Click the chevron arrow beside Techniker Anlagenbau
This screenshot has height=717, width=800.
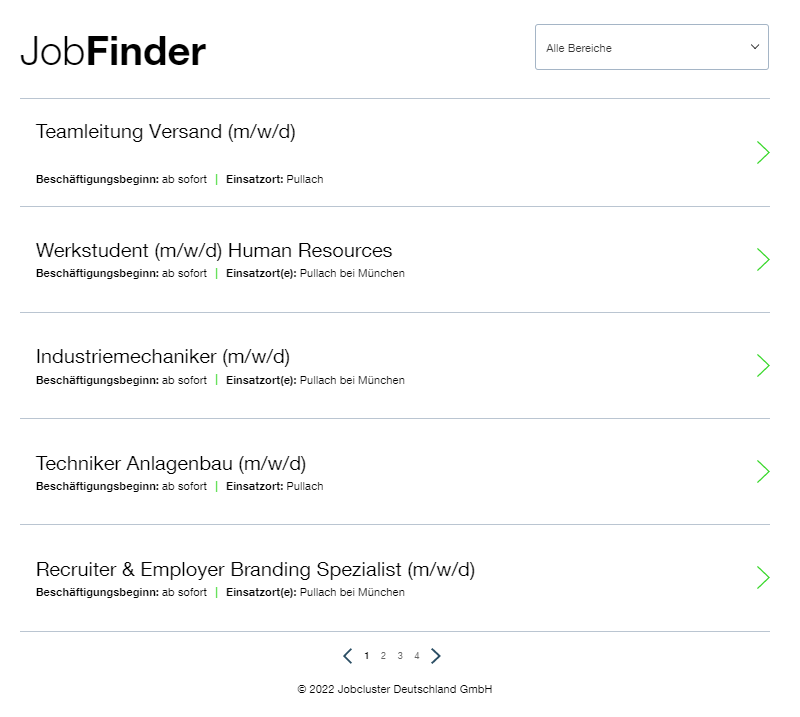coord(763,472)
